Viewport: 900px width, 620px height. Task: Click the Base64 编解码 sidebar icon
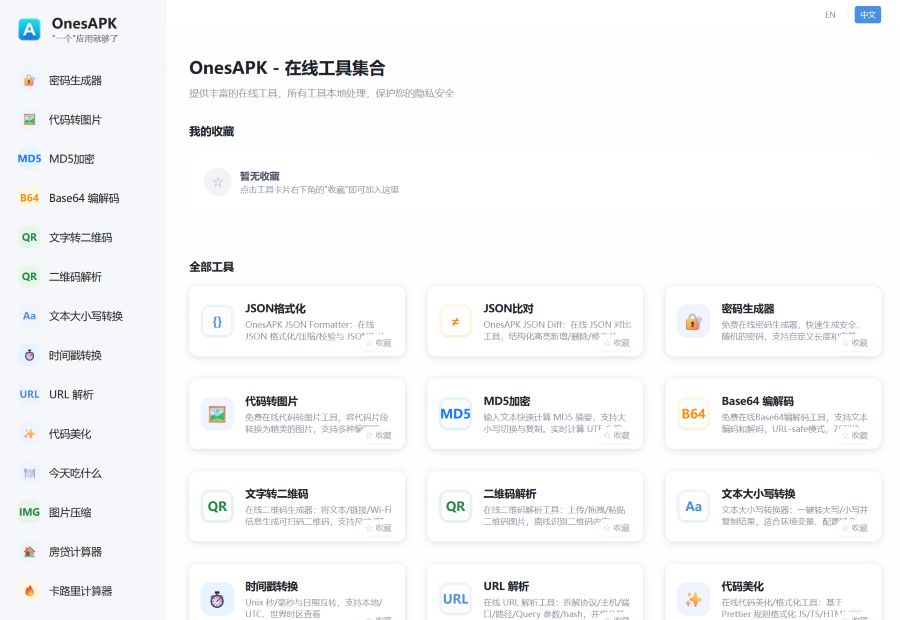coord(29,197)
